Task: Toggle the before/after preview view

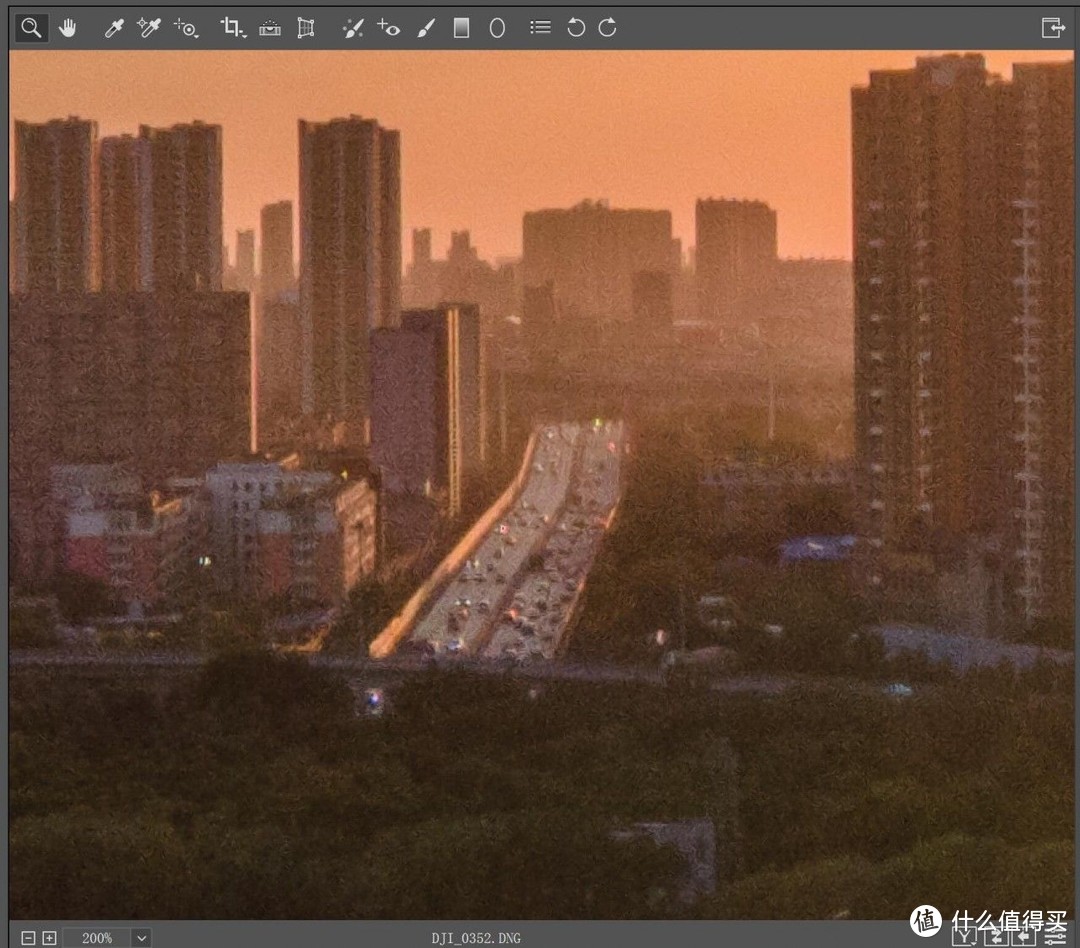Action: pos(963,937)
